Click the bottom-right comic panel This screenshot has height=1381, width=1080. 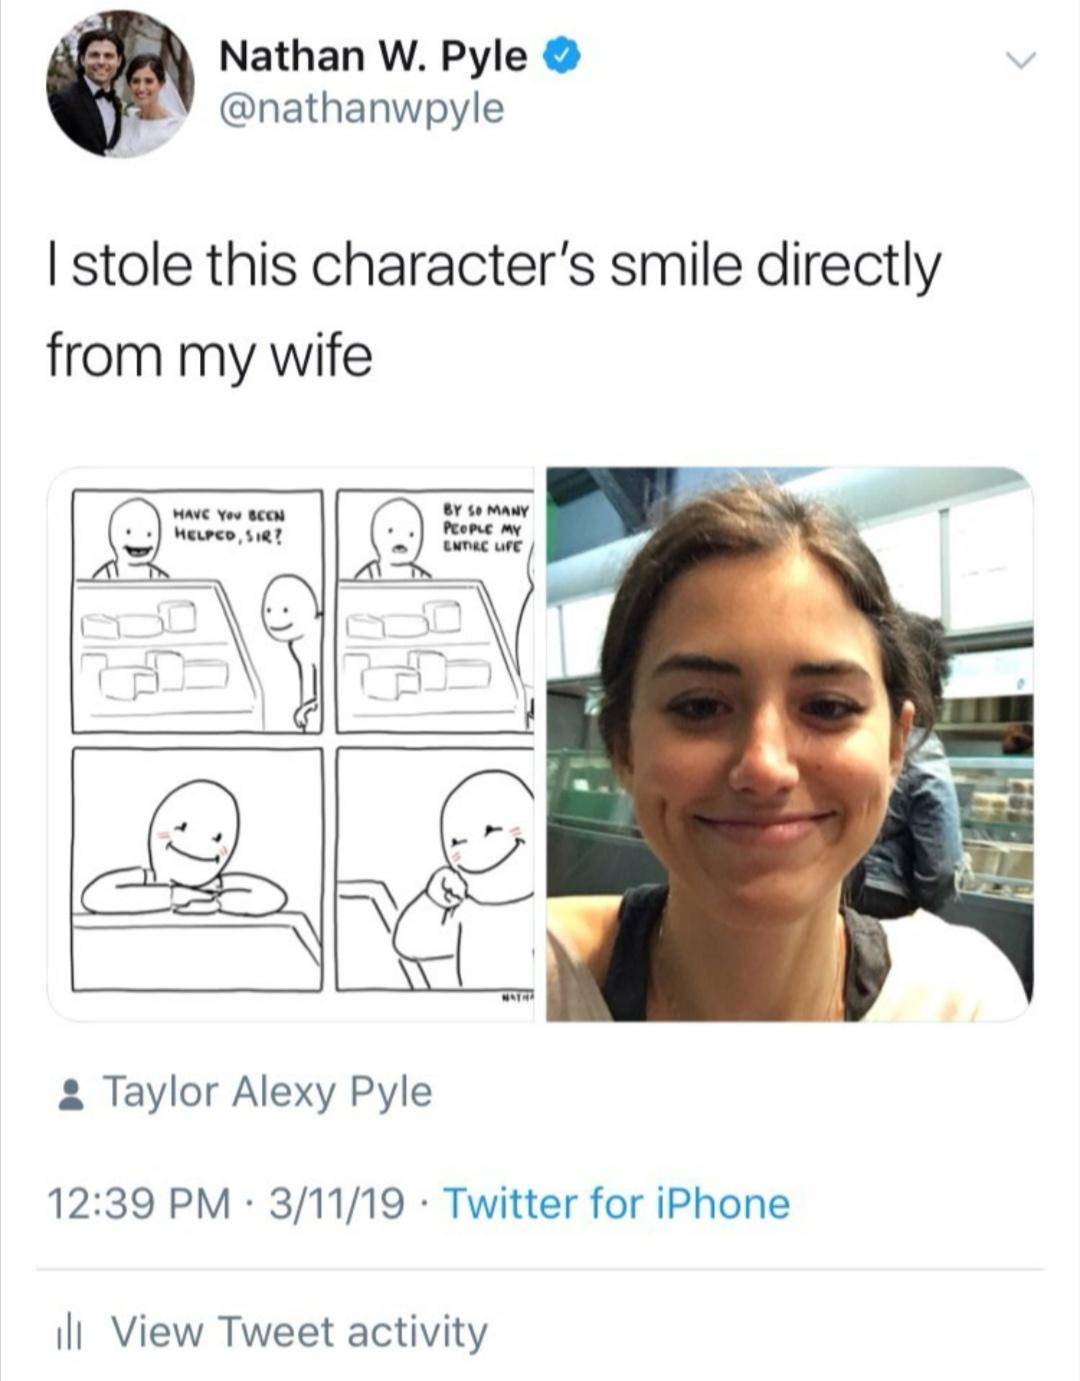tap(435, 870)
